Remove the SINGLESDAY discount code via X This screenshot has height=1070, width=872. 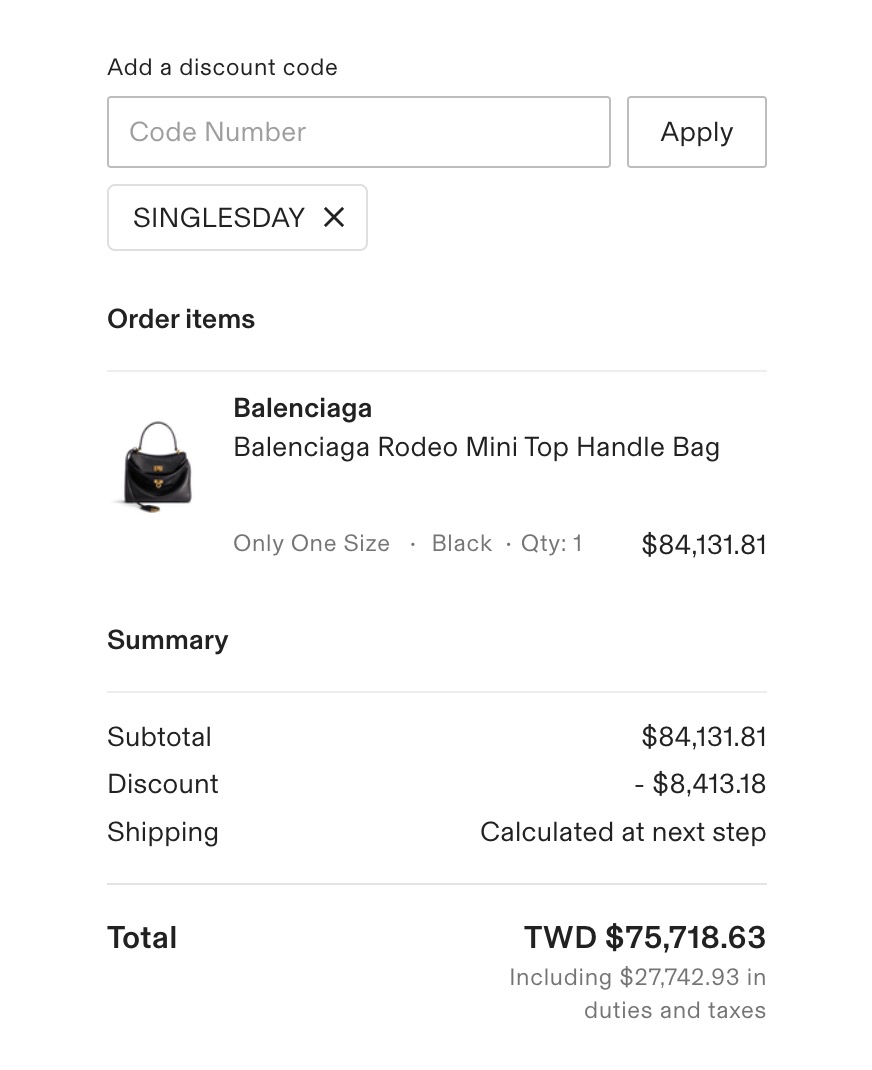[334, 217]
